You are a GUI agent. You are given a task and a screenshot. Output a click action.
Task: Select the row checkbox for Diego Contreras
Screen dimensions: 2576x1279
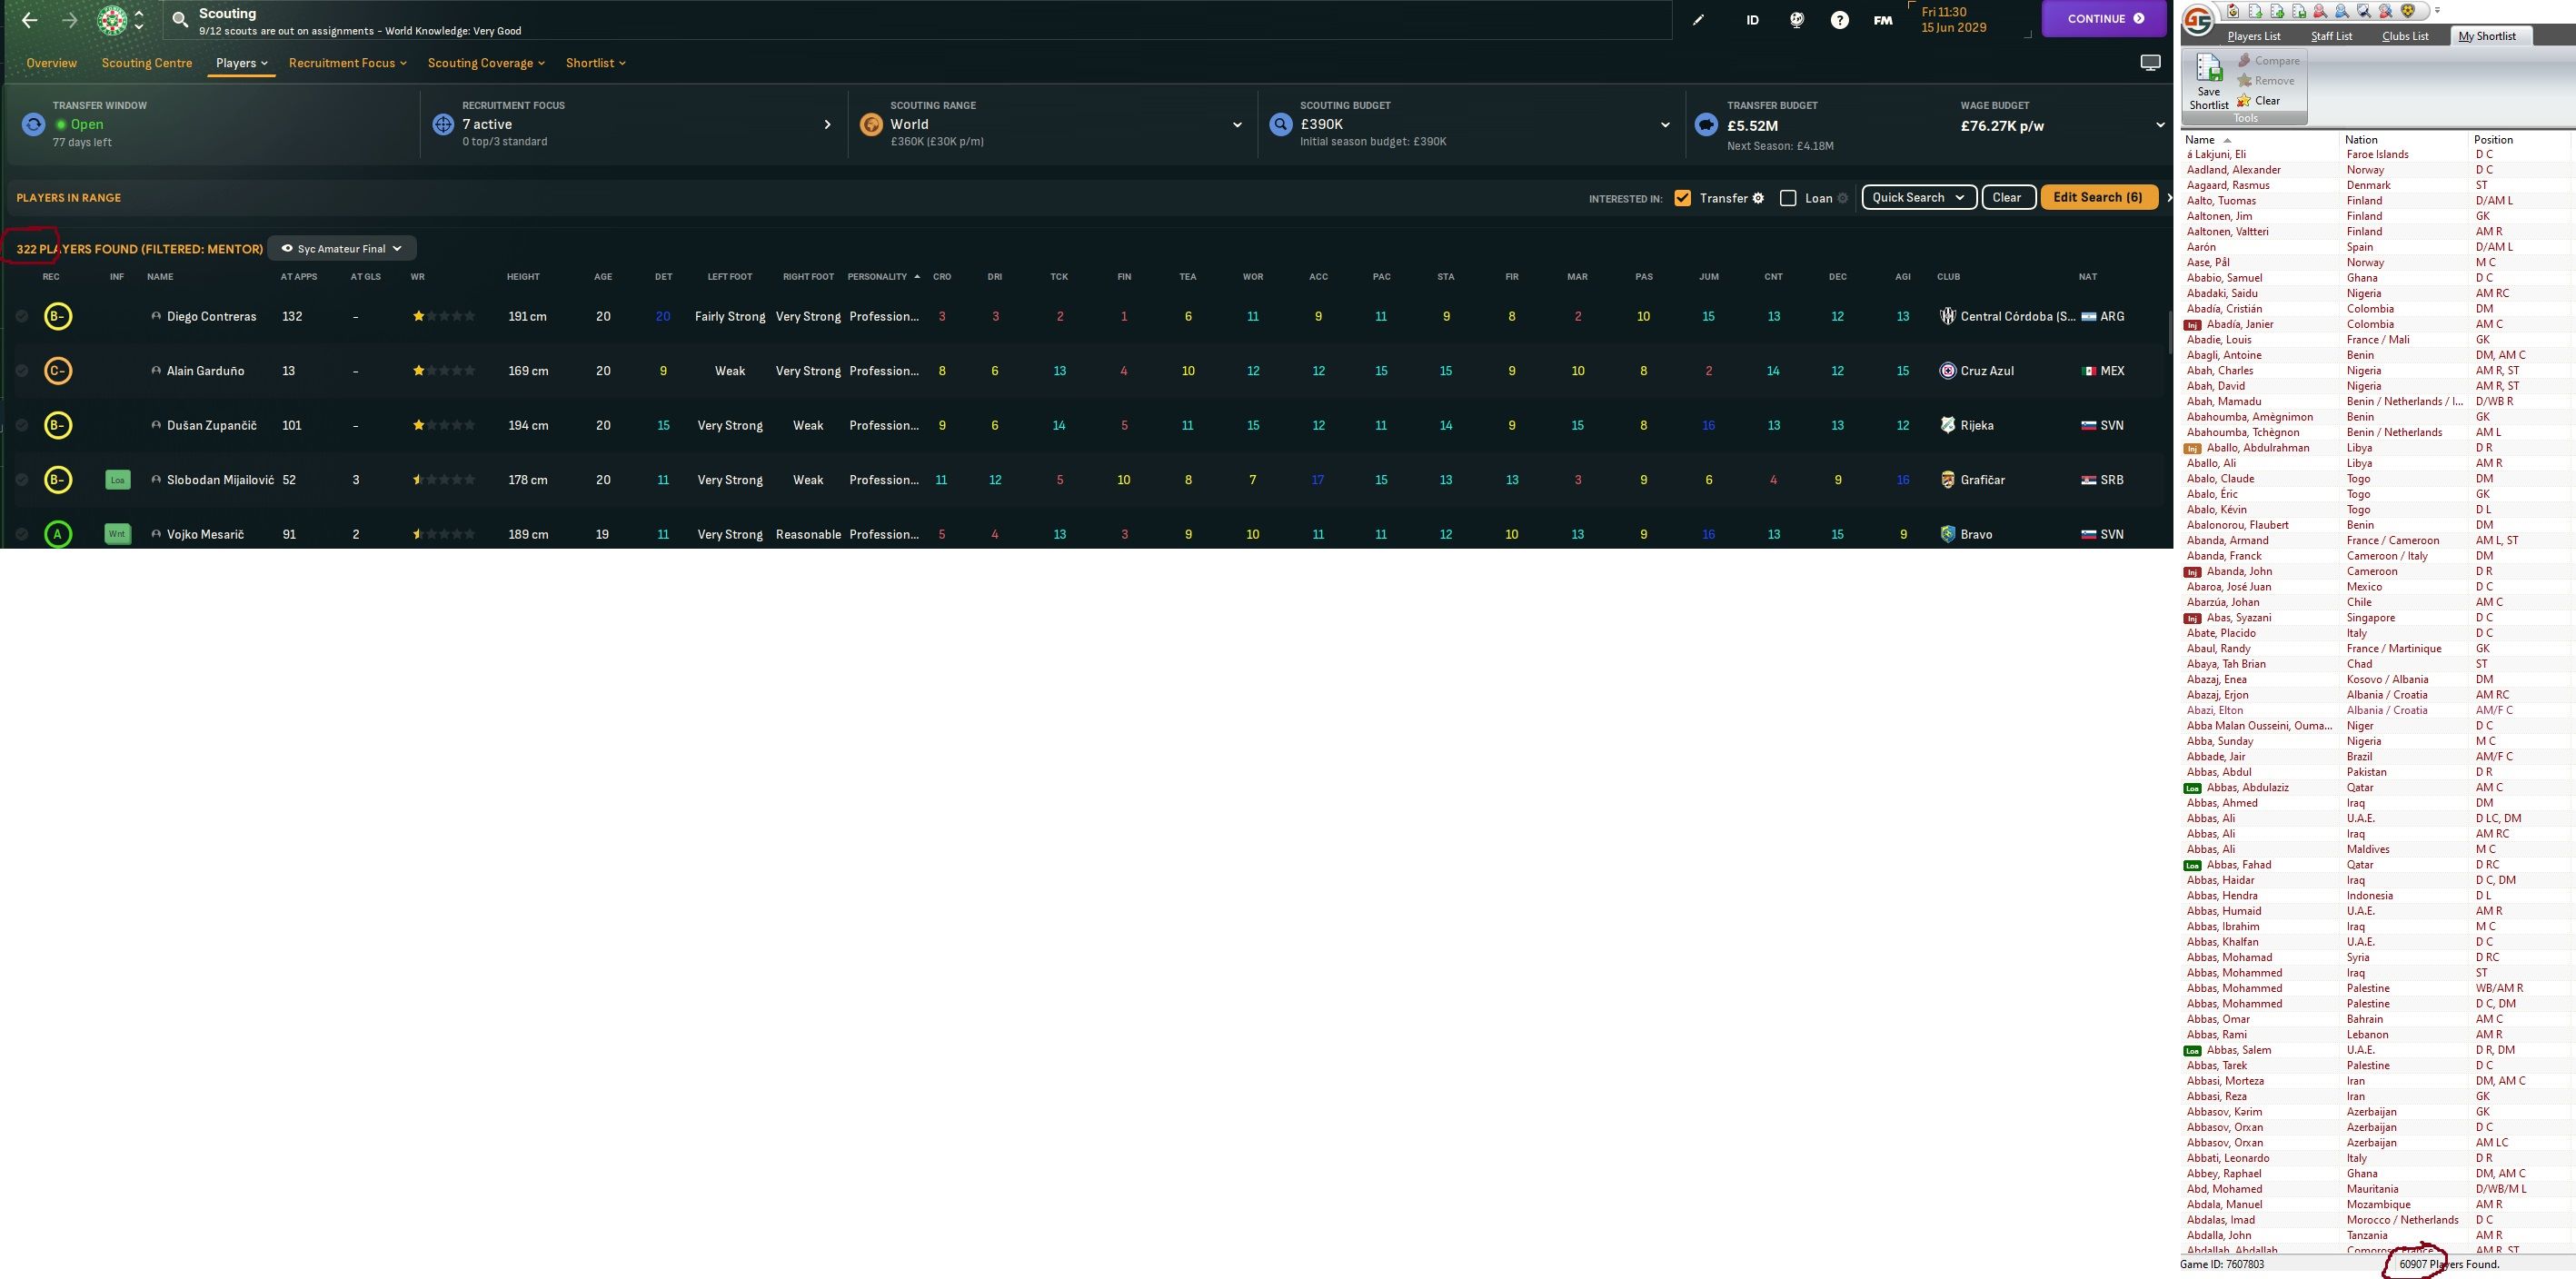tap(21, 316)
